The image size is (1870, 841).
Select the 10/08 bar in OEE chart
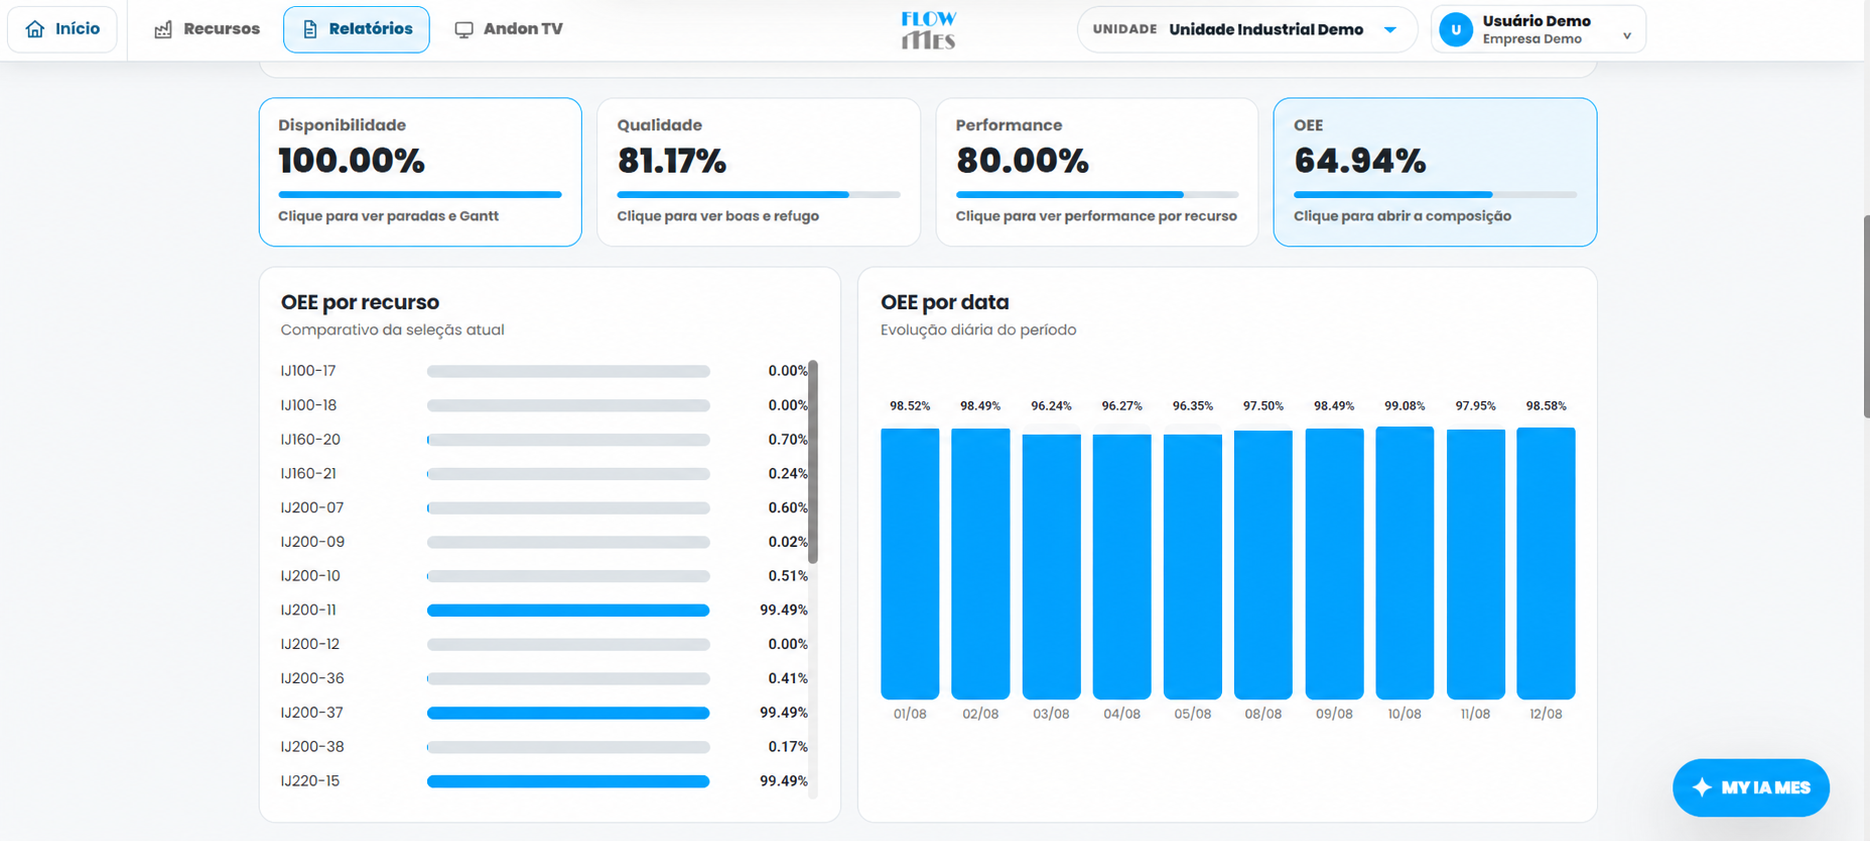point(1404,563)
